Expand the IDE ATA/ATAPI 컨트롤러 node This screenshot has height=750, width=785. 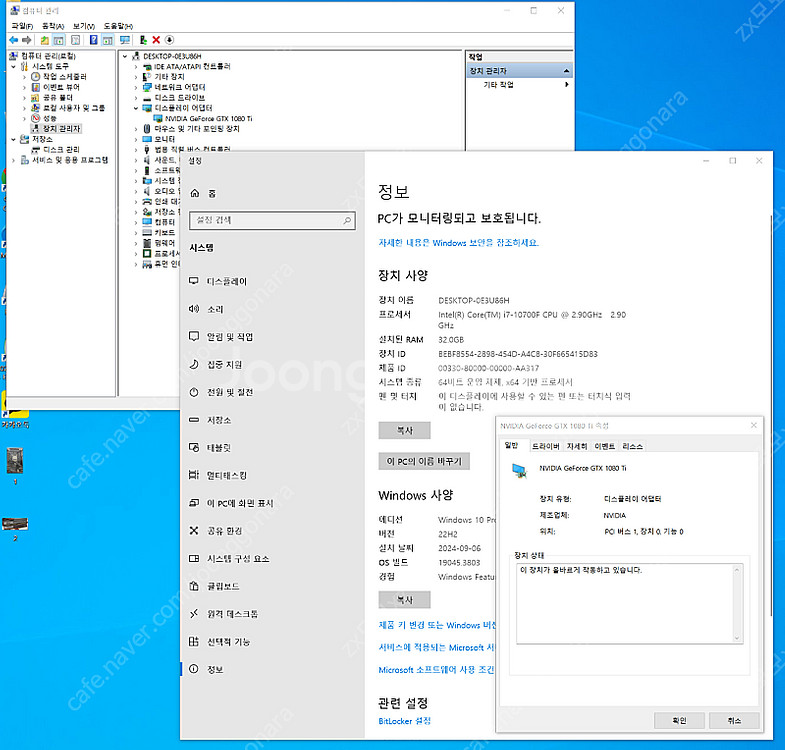pyautogui.click(x=136, y=67)
